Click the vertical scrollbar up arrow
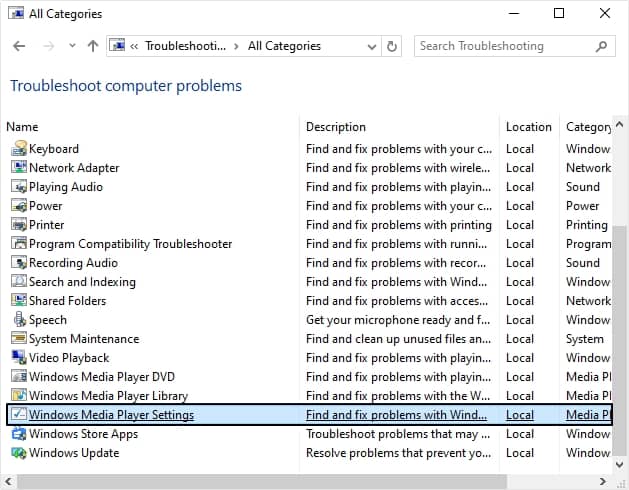 [x=620, y=125]
